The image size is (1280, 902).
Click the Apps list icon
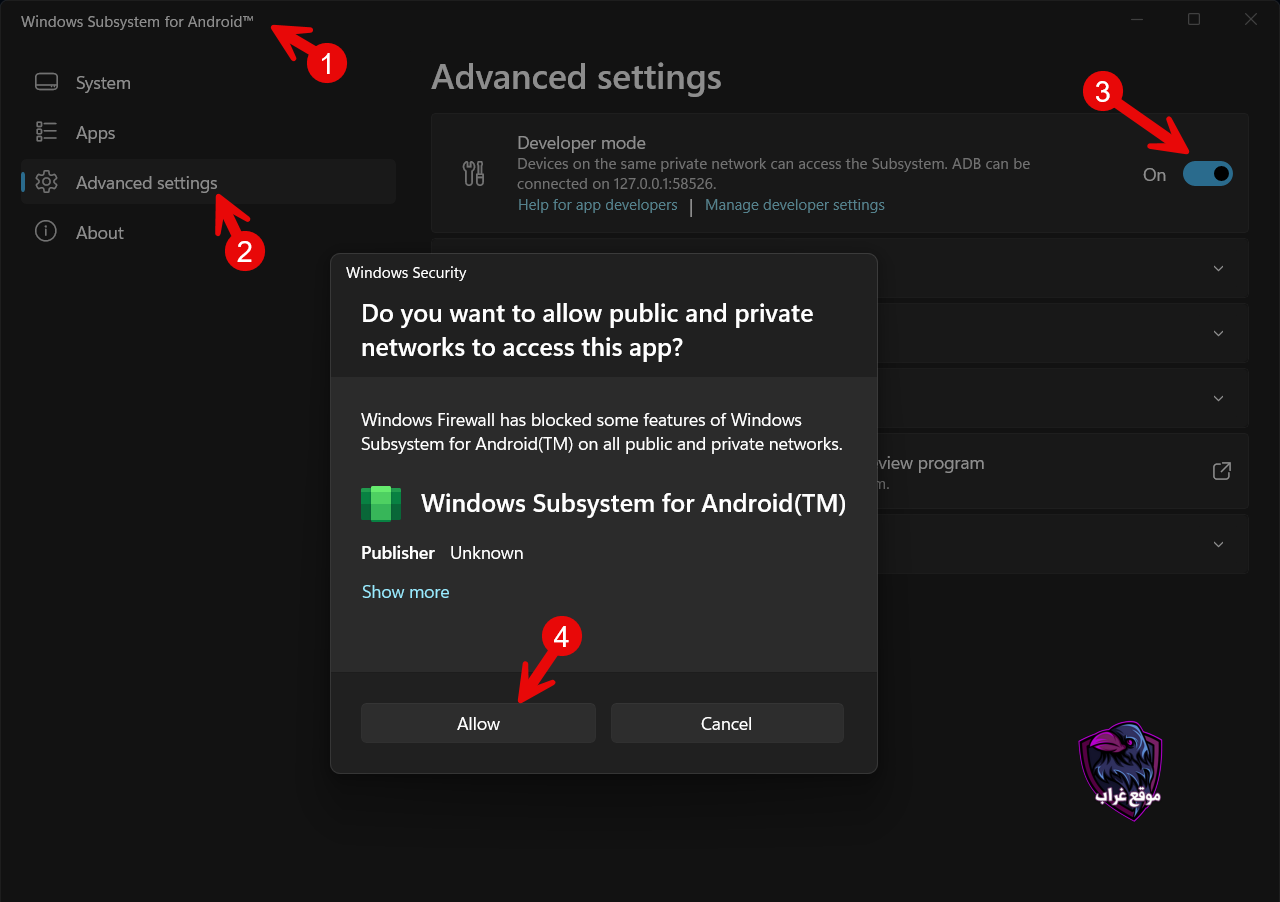tap(46, 132)
